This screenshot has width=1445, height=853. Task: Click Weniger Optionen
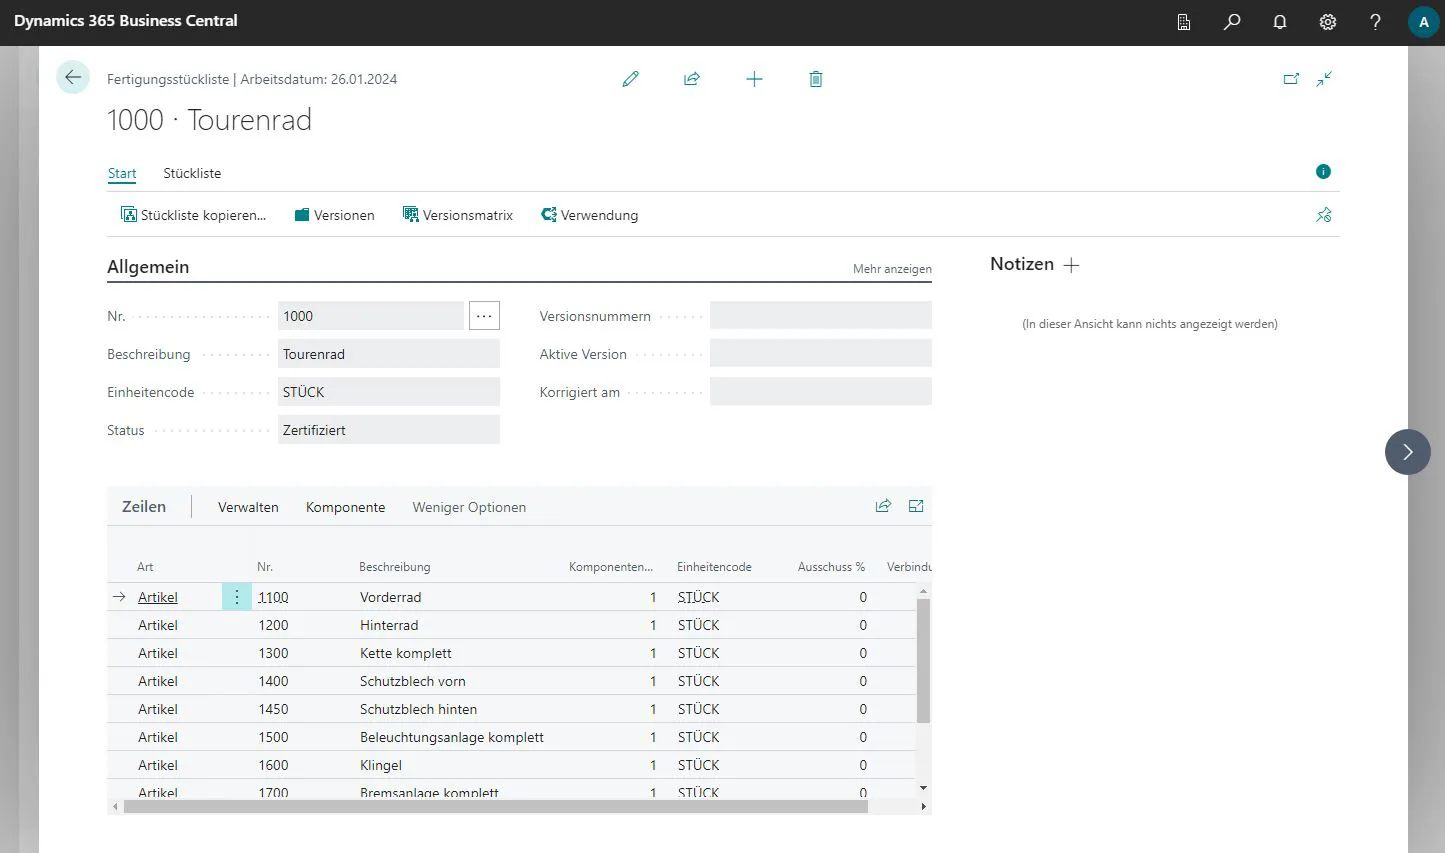point(469,507)
